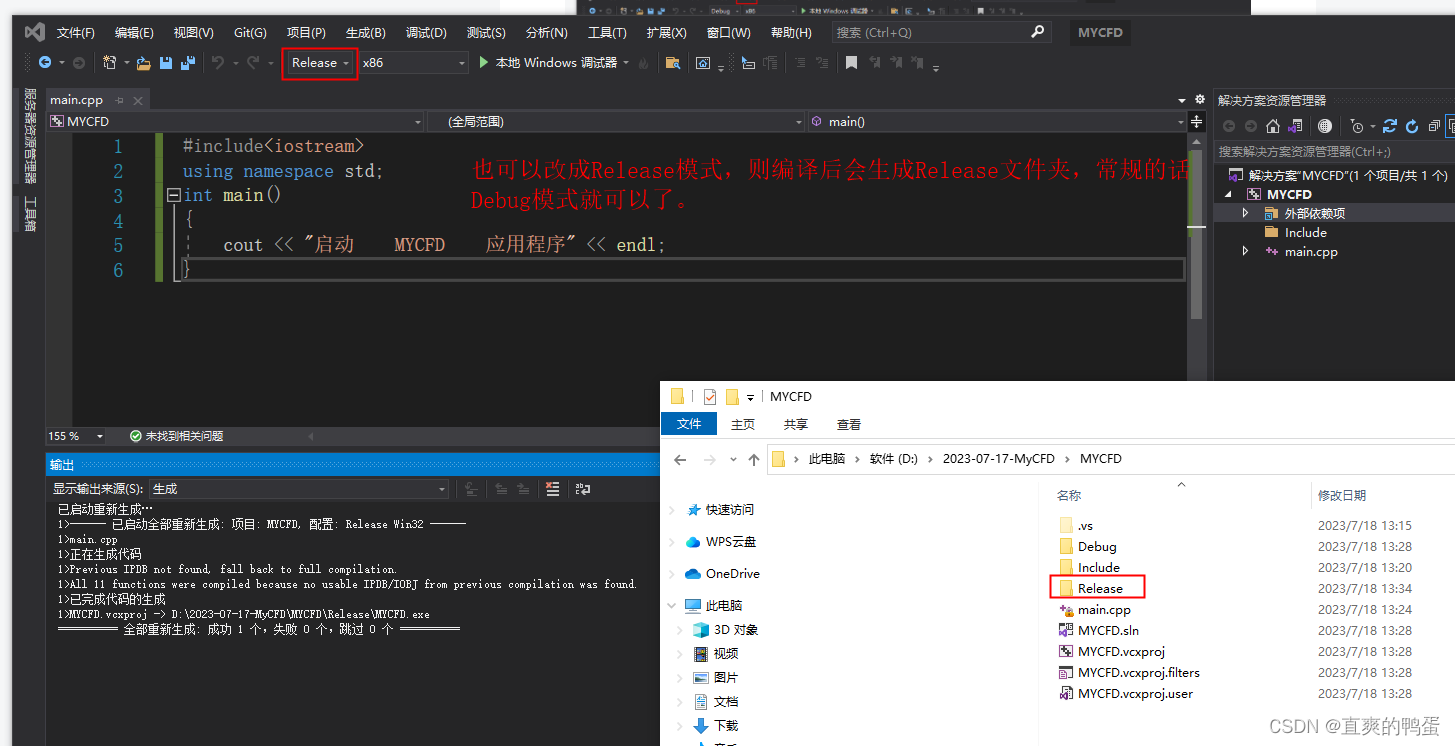Expand the 外部依赖项 node in Solution Explorer

click(x=1243, y=212)
